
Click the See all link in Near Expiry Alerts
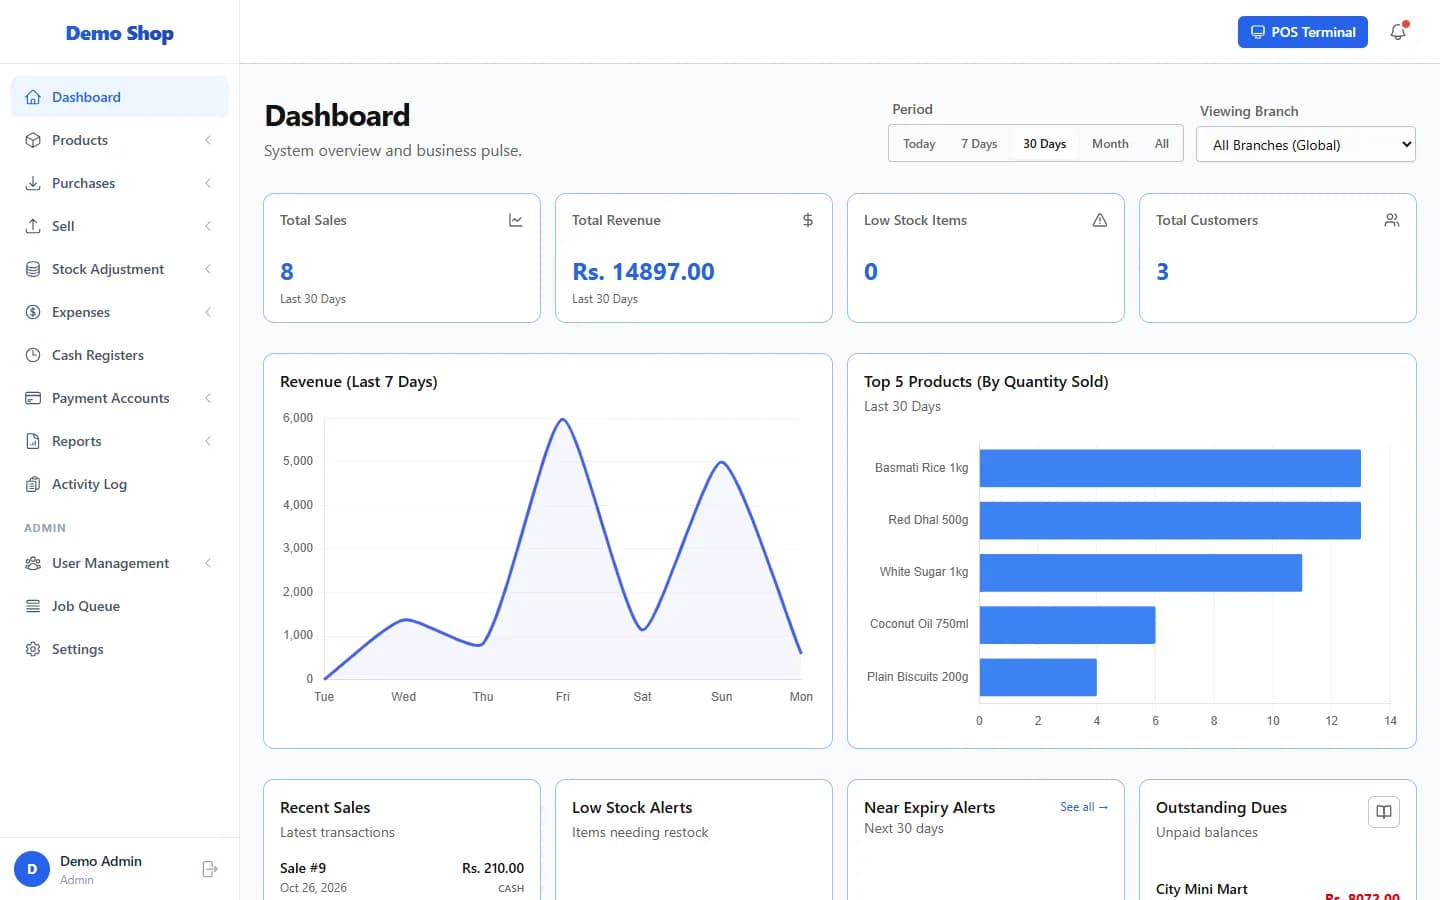pyautogui.click(x=1084, y=807)
